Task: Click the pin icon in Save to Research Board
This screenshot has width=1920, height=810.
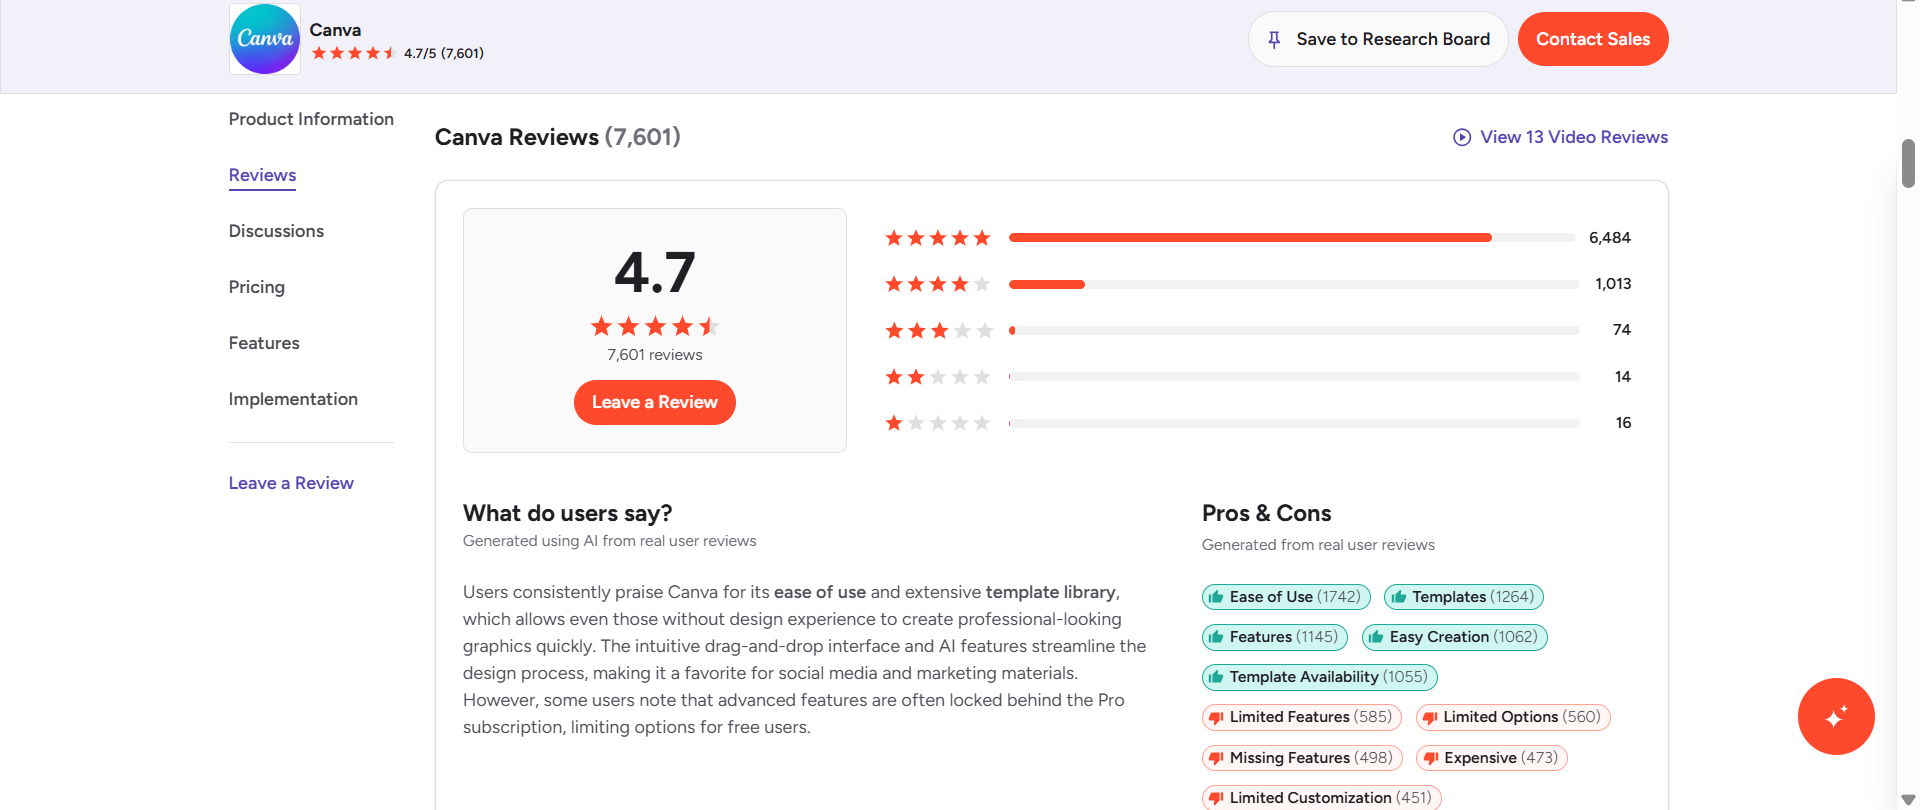Action: (x=1274, y=39)
